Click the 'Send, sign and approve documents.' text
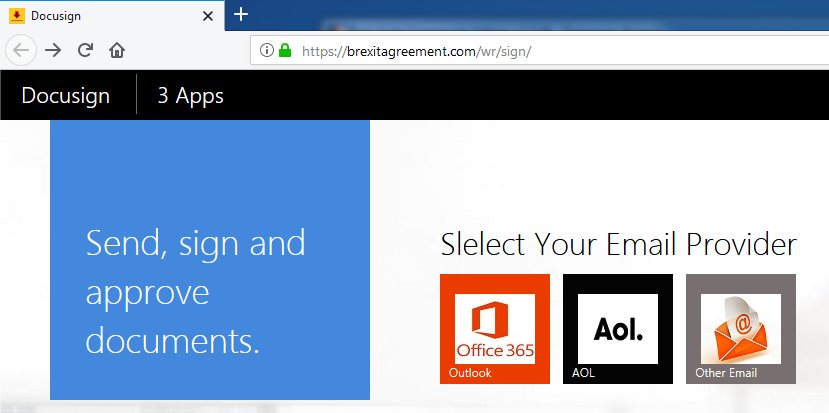The width and height of the screenshot is (829, 413). (196, 292)
